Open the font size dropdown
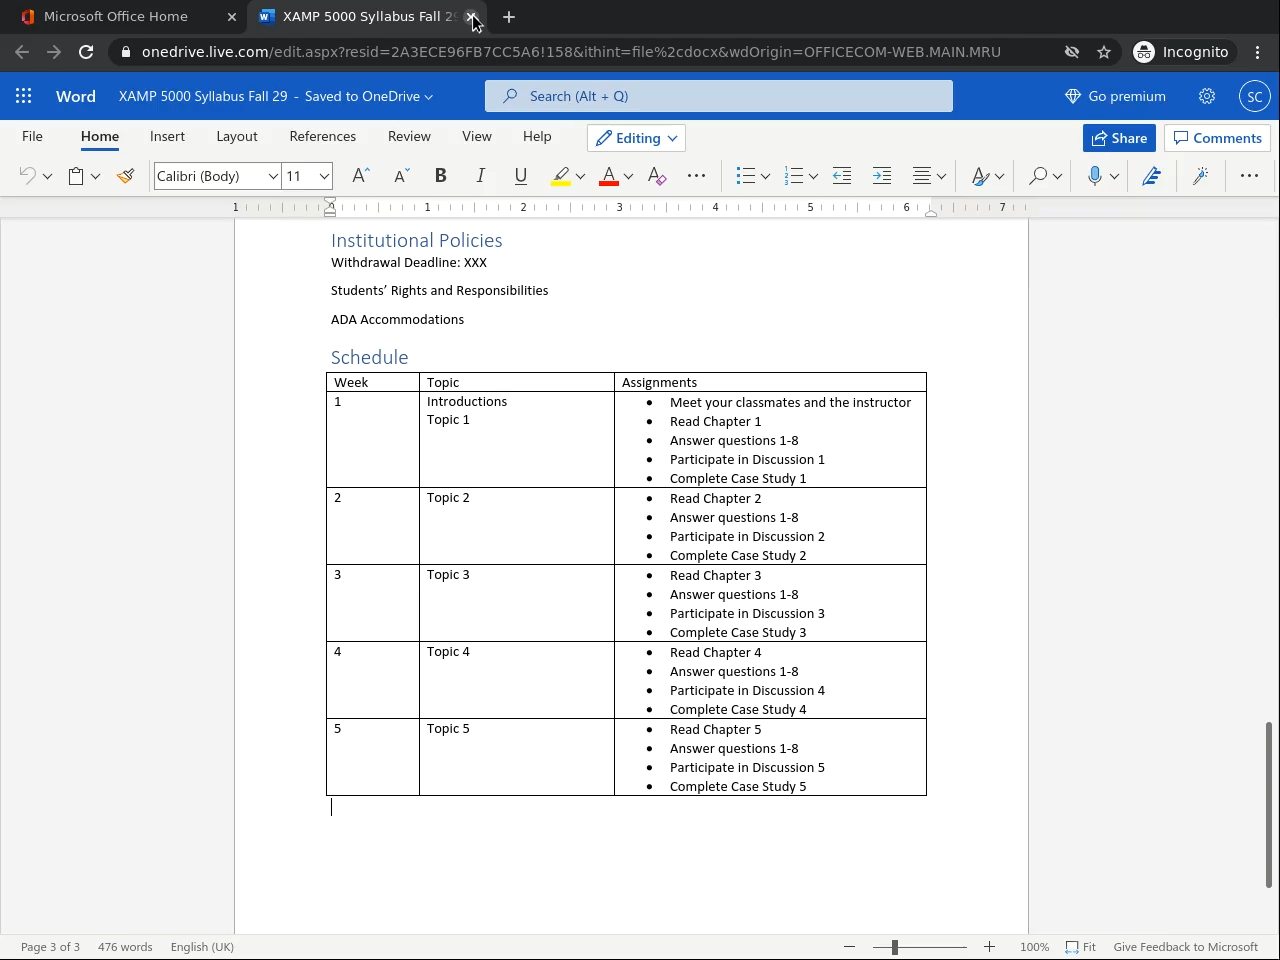The height and width of the screenshot is (960, 1280). 324,176
